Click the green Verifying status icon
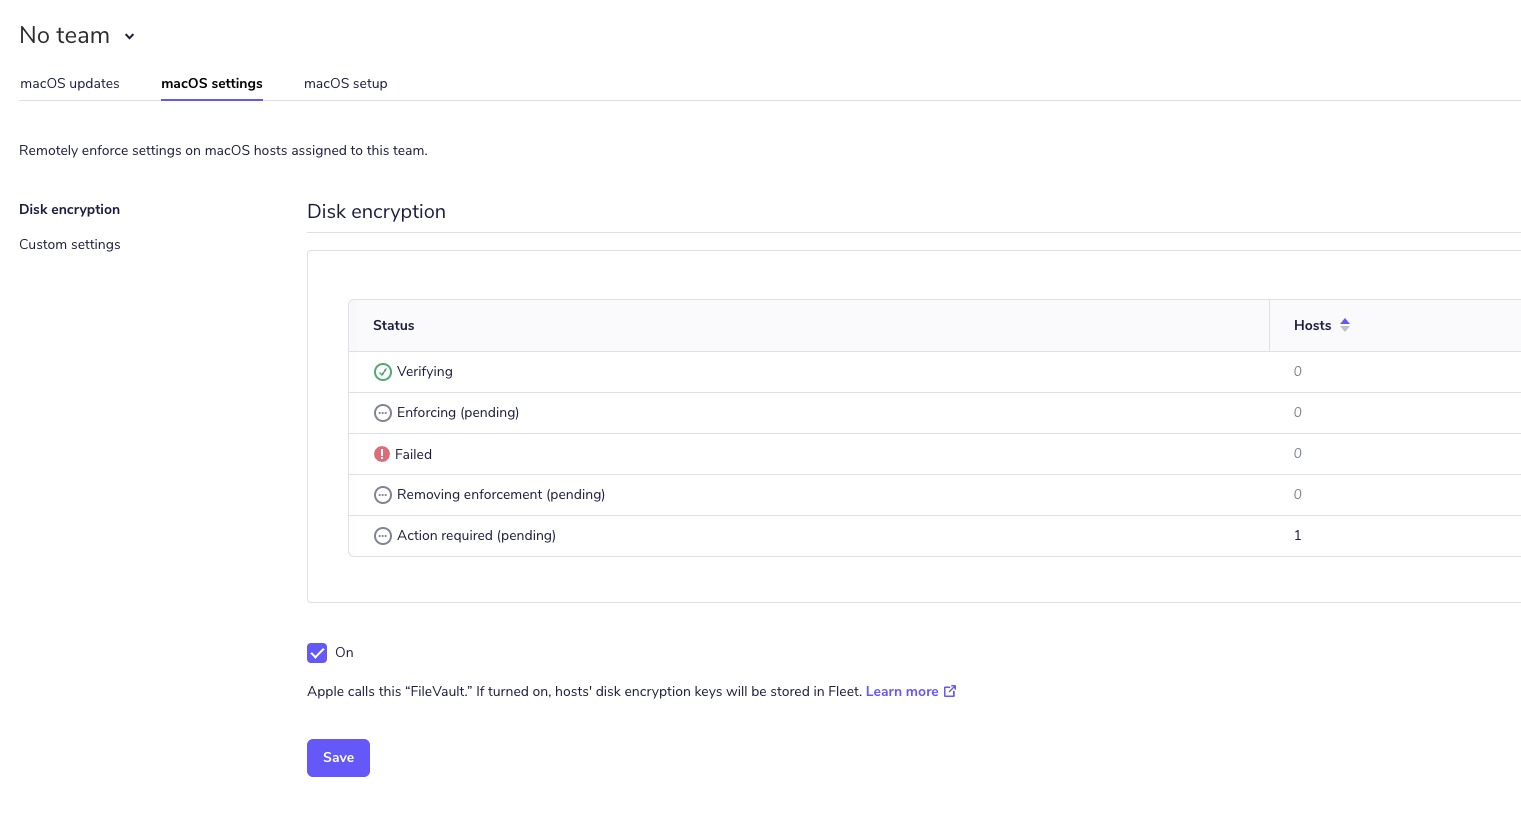This screenshot has width=1521, height=826. click(x=383, y=371)
